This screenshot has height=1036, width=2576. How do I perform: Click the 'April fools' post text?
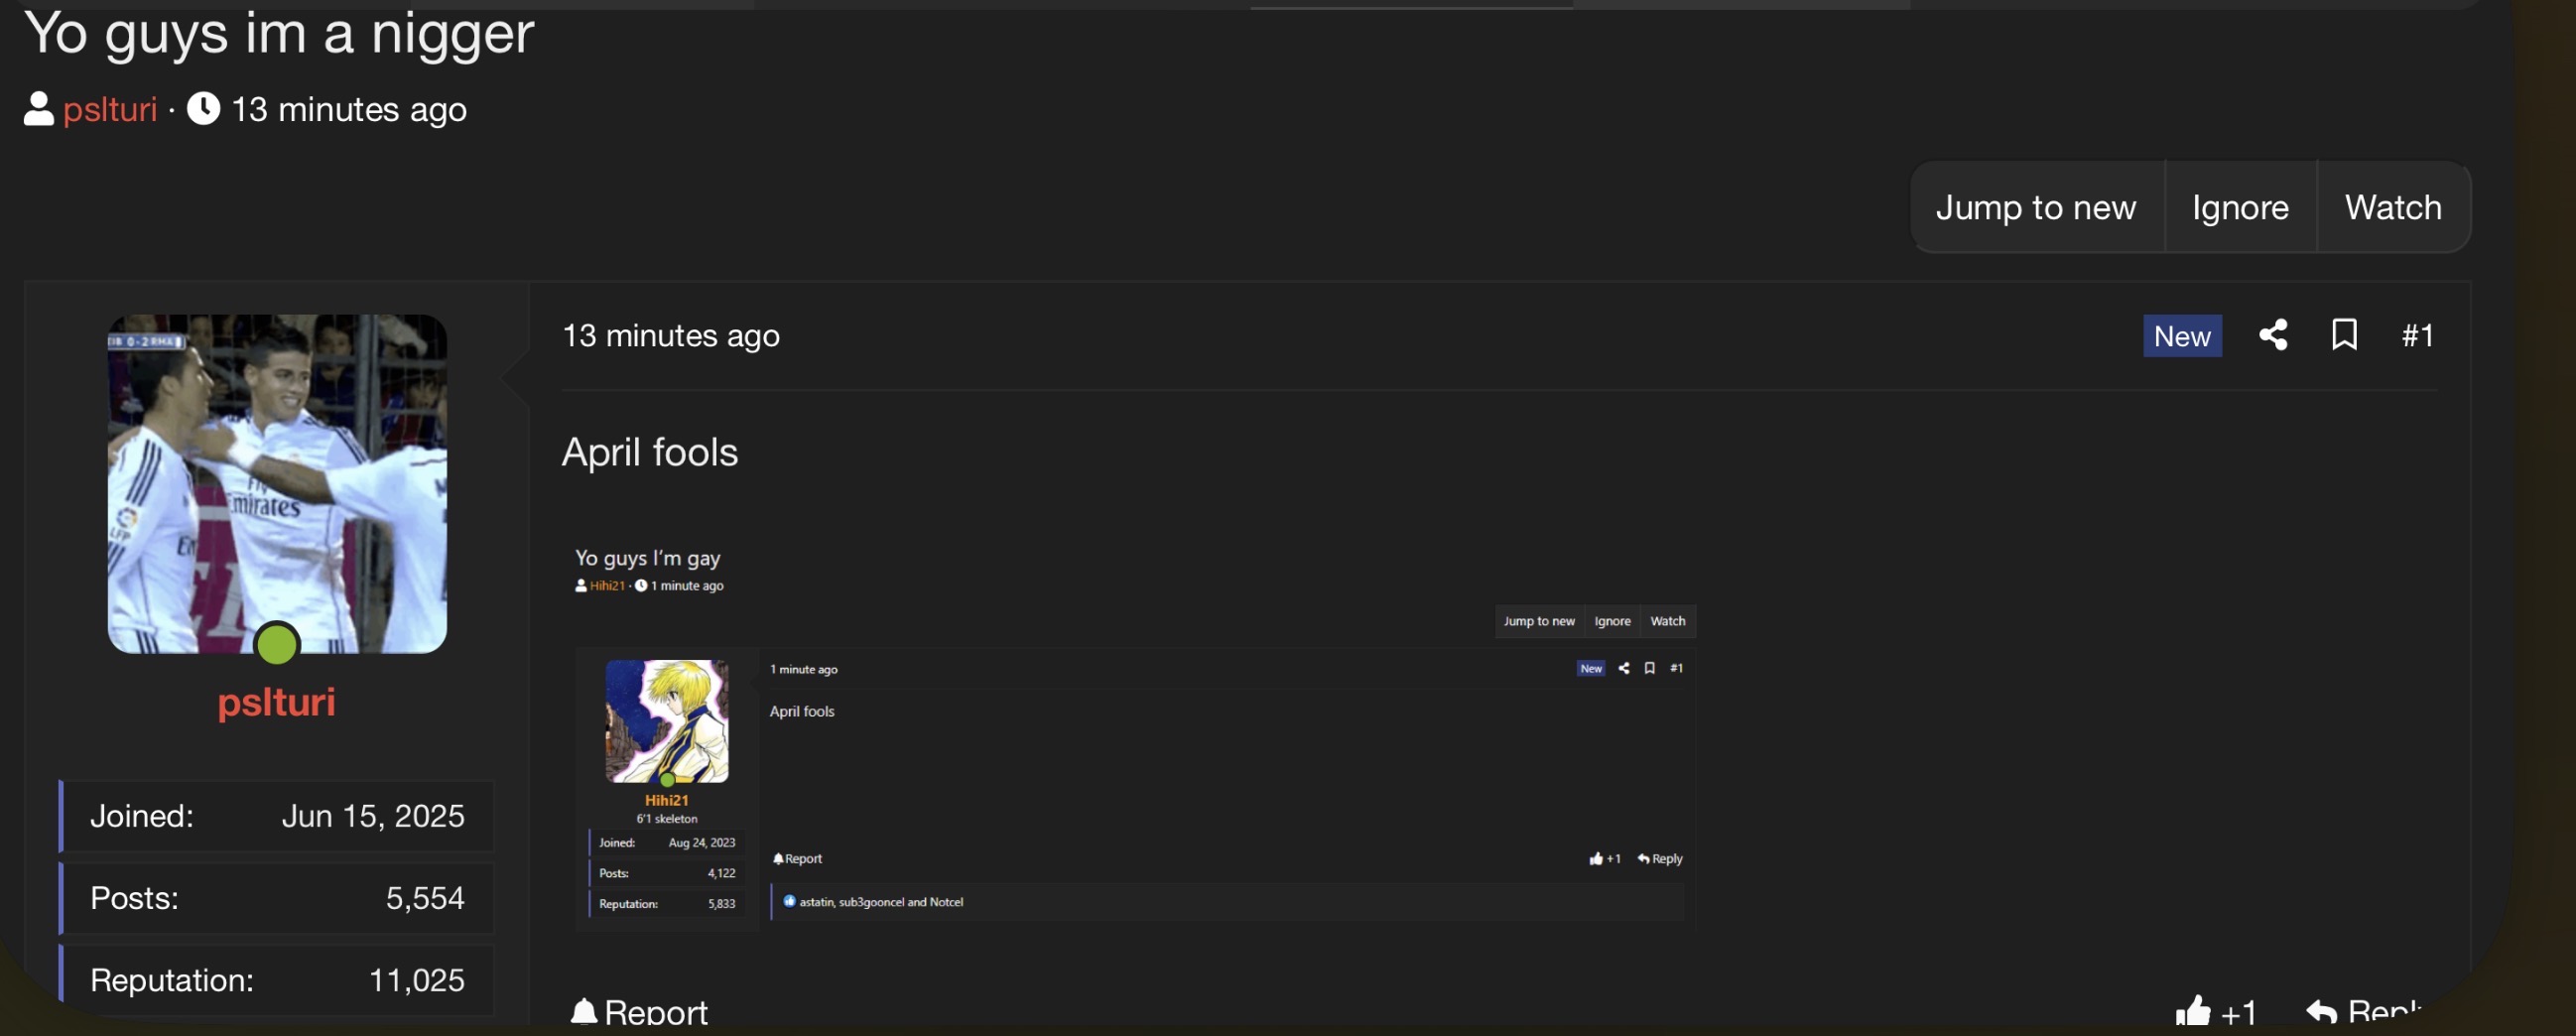[x=650, y=453]
